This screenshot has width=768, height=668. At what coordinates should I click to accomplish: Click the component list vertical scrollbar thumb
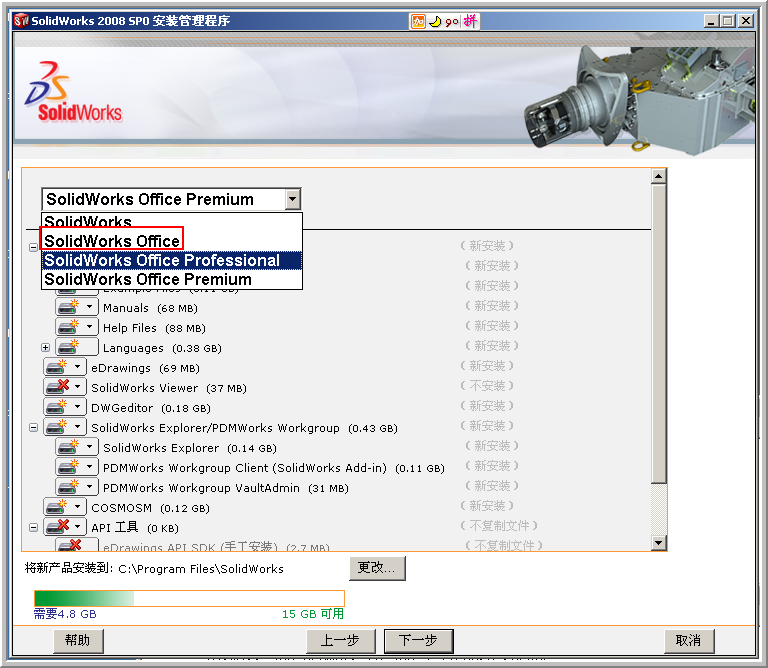click(x=659, y=333)
